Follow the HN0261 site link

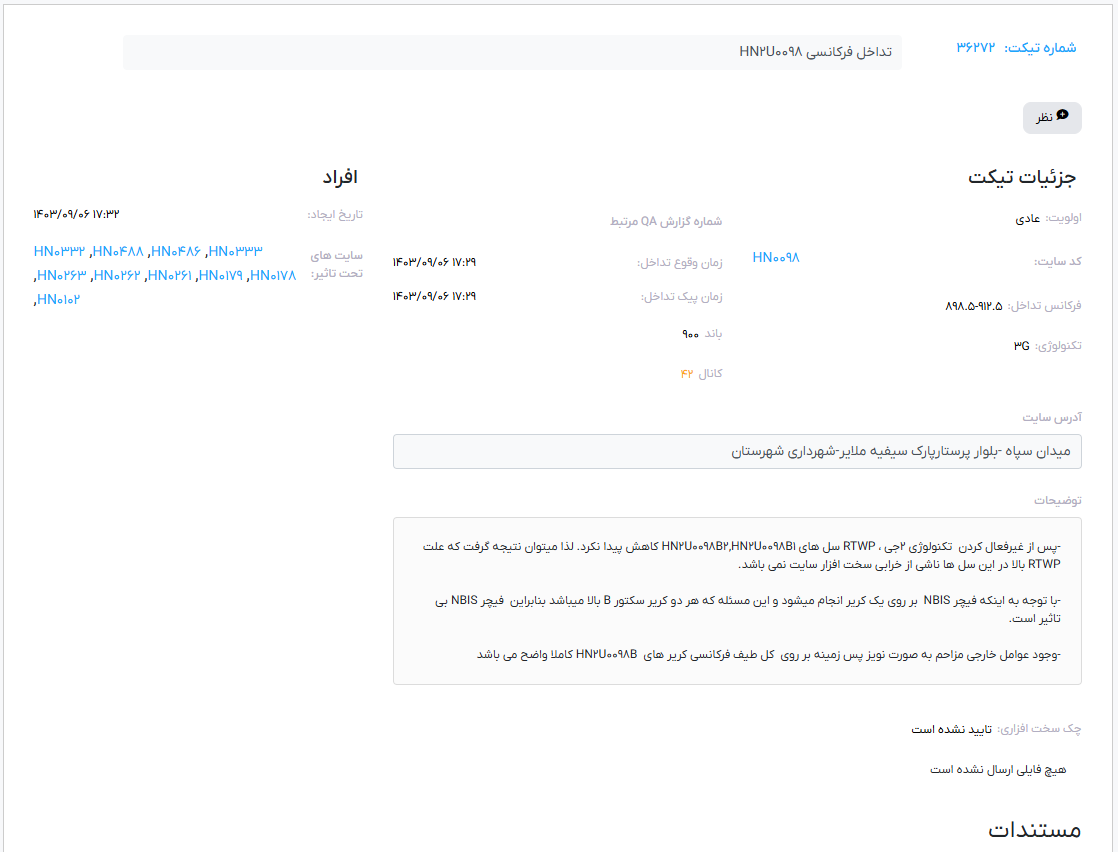(169, 275)
